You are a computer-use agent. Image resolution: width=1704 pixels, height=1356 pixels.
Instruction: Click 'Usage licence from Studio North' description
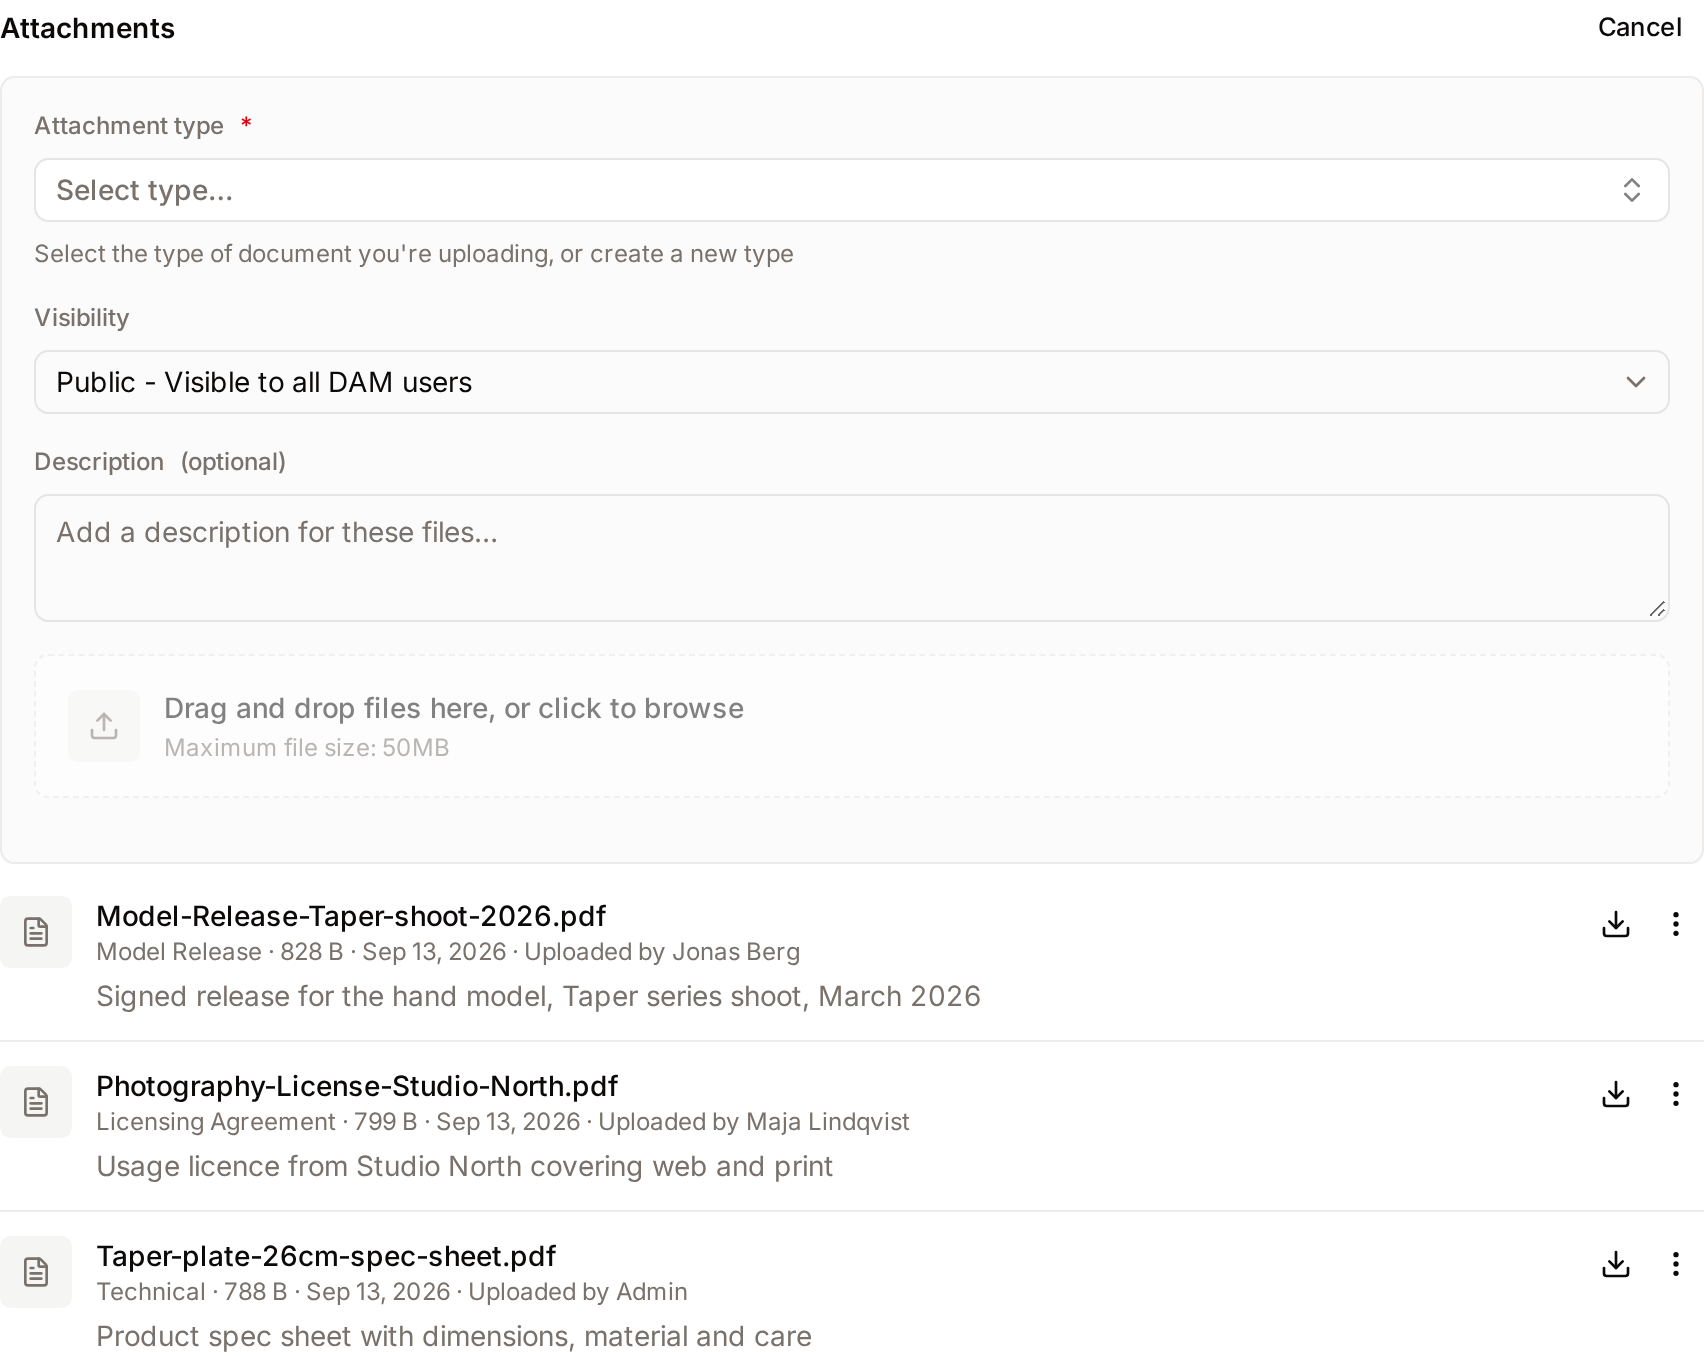coord(465,1166)
